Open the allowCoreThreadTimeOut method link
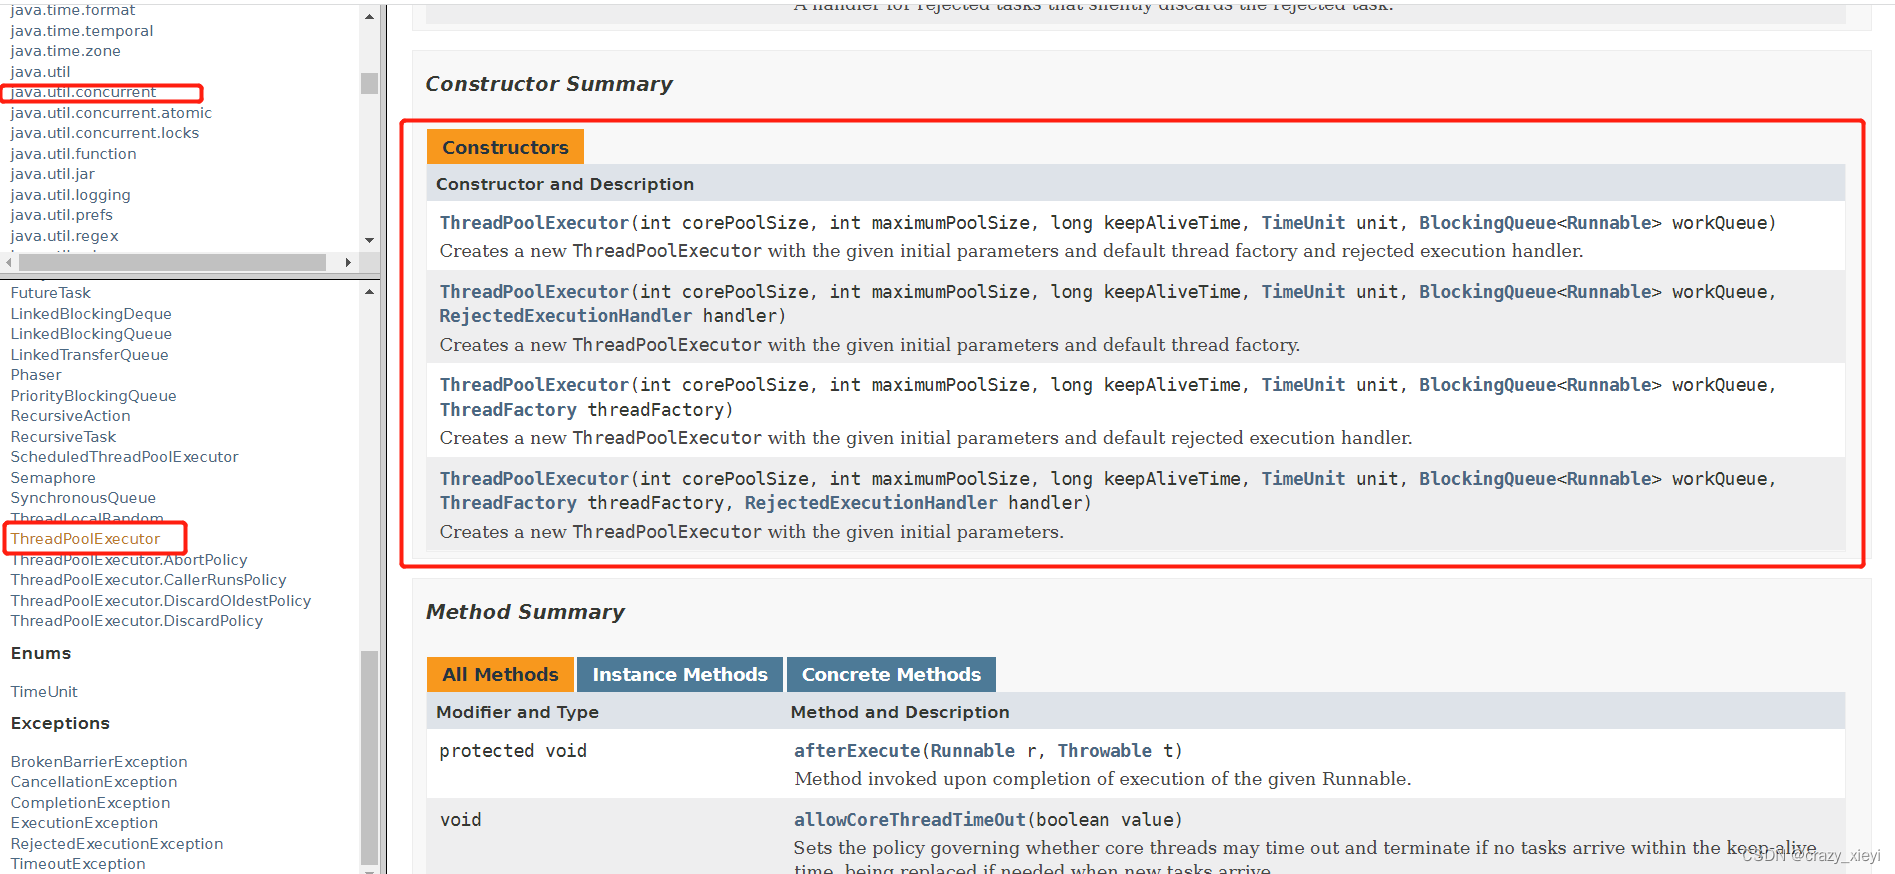The image size is (1895, 874). [910, 820]
